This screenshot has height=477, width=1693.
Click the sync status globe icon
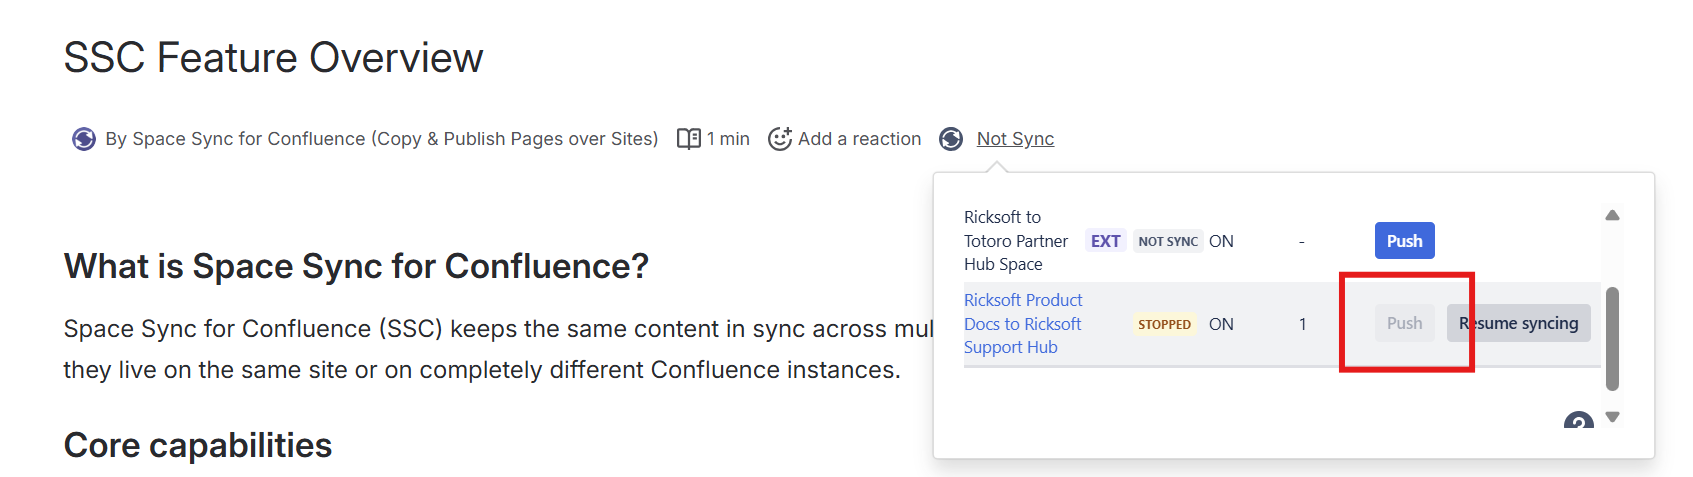tap(951, 139)
